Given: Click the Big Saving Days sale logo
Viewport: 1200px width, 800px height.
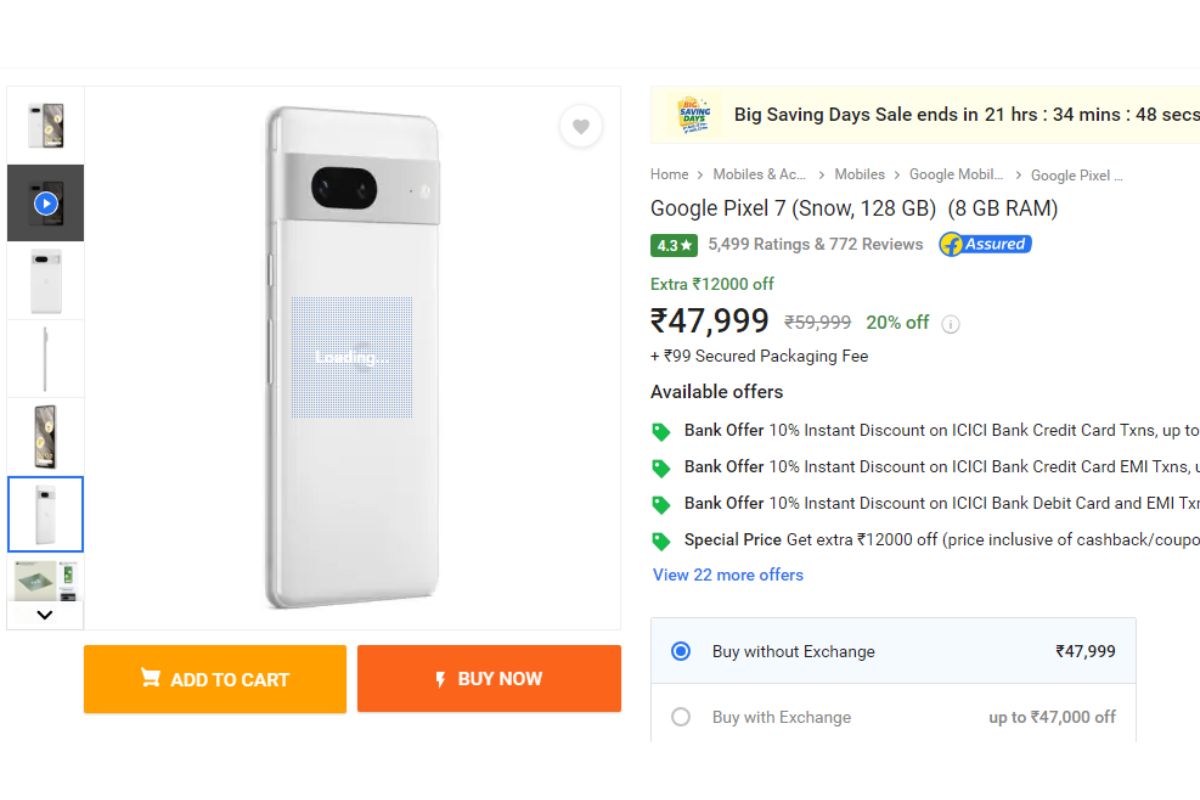Looking at the screenshot, I should point(694,115).
